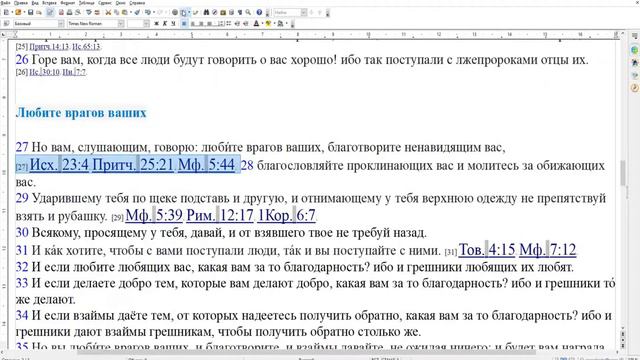
Task: Open the Правка menu
Action: (x=20, y=3)
